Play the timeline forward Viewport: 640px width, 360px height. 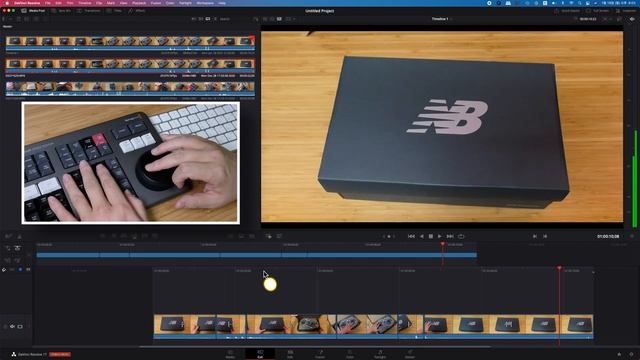pyautogui.click(x=440, y=236)
